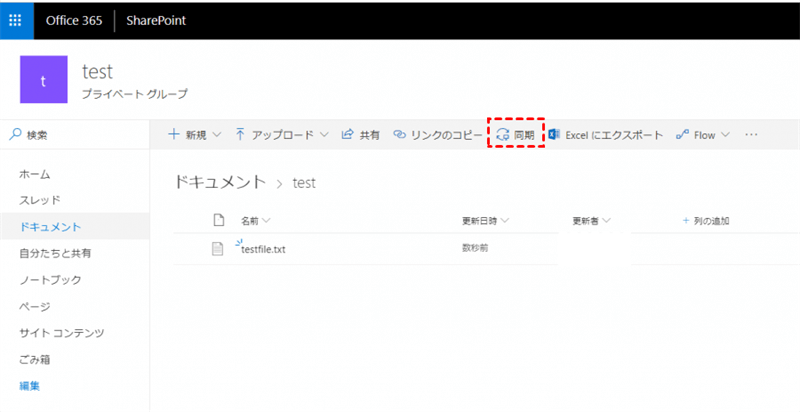The width and height of the screenshot is (800, 412).
Task: Open the 名前 column sort dropdown
Action: [x=256, y=221]
